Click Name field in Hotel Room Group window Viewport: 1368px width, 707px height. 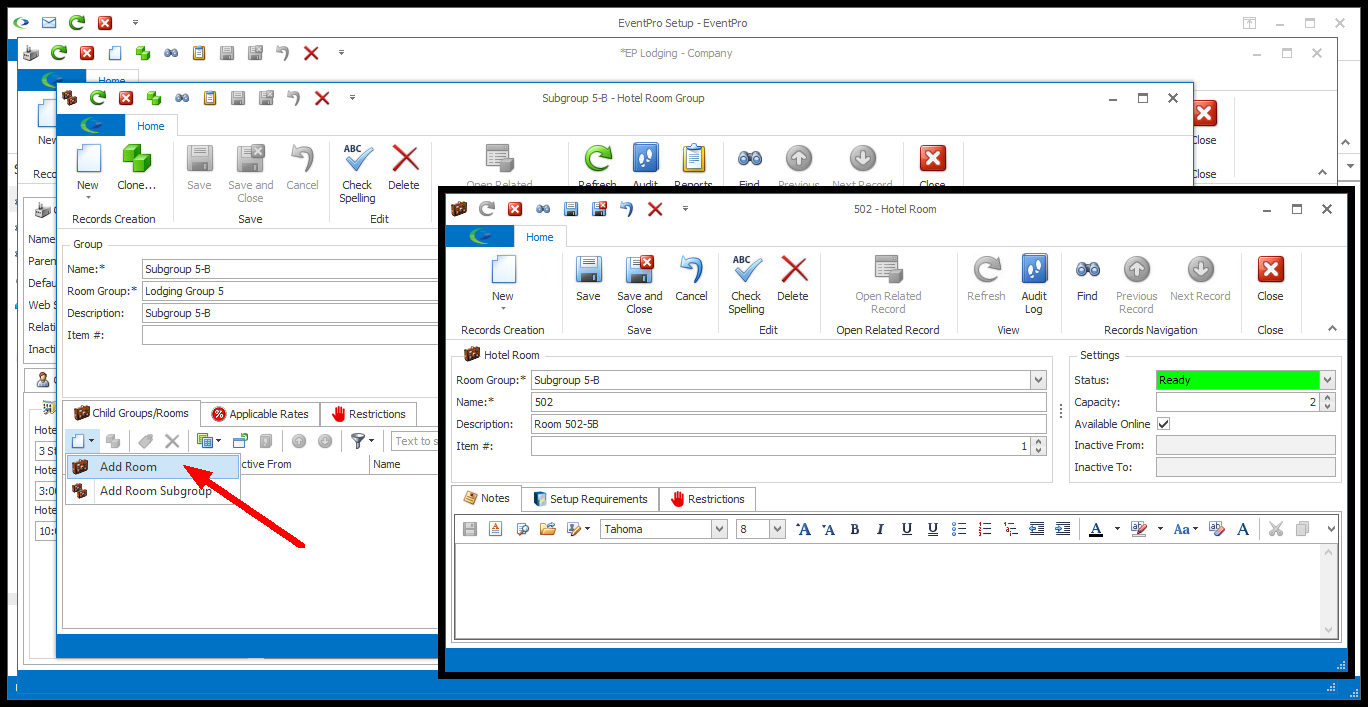[x=290, y=269]
